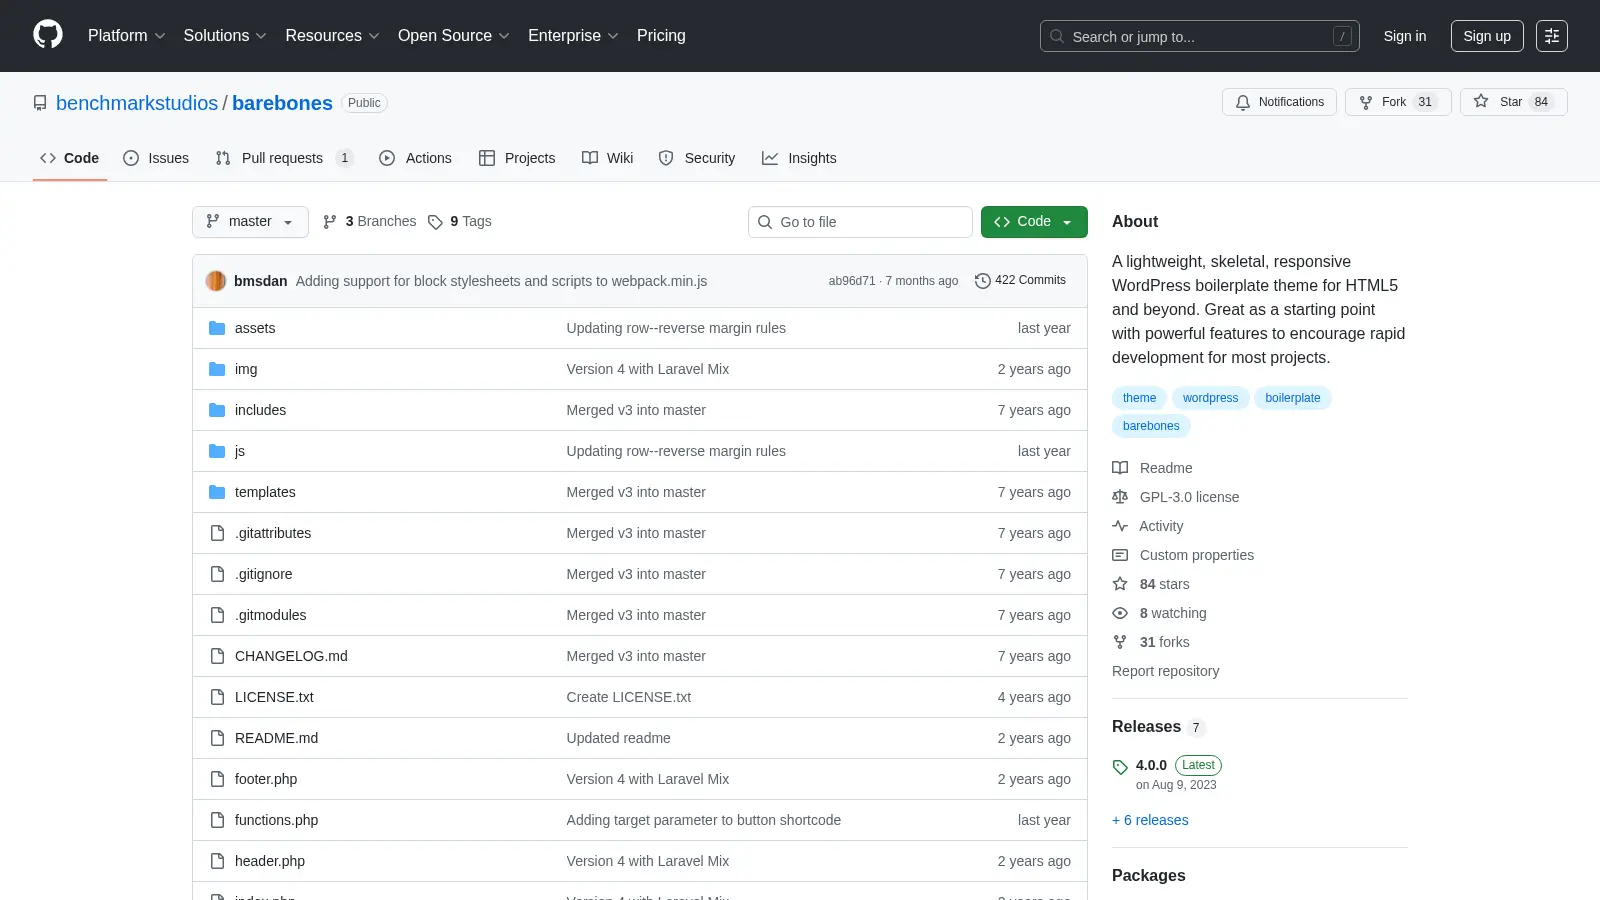Viewport: 1600px width, 900px height.
Task: Click the wordpress topic tag
Action: (1210, 398)
